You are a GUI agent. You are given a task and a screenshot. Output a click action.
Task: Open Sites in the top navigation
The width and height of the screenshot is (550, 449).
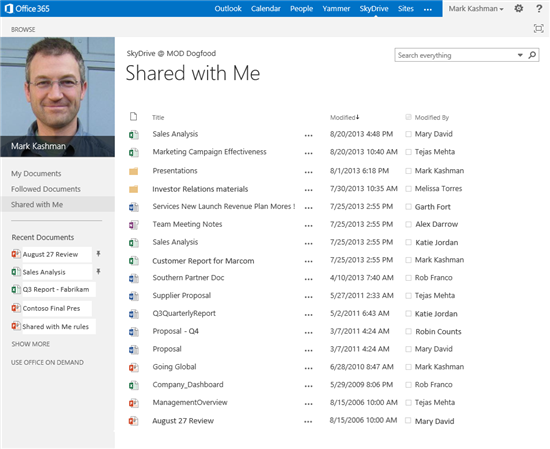[x=405, y=8]
